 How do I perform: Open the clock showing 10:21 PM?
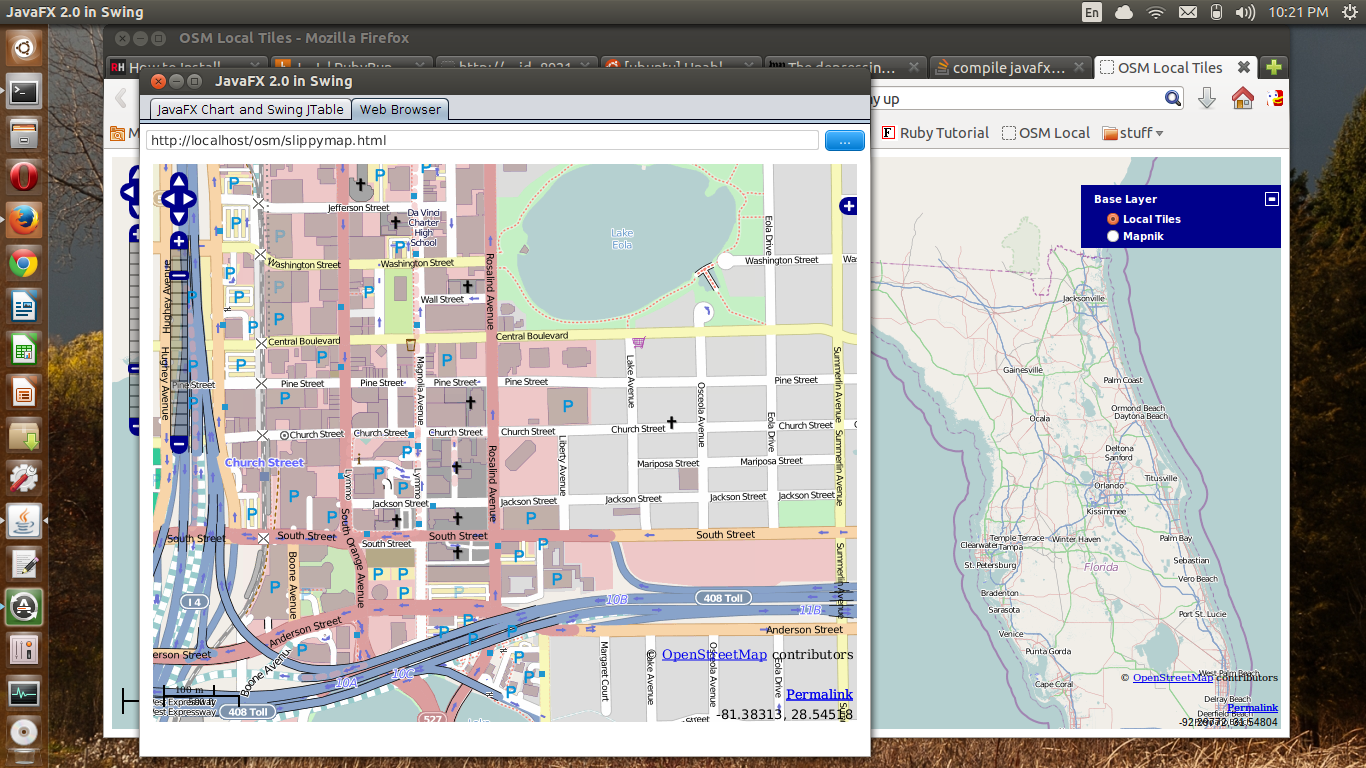click(1298, 12)
